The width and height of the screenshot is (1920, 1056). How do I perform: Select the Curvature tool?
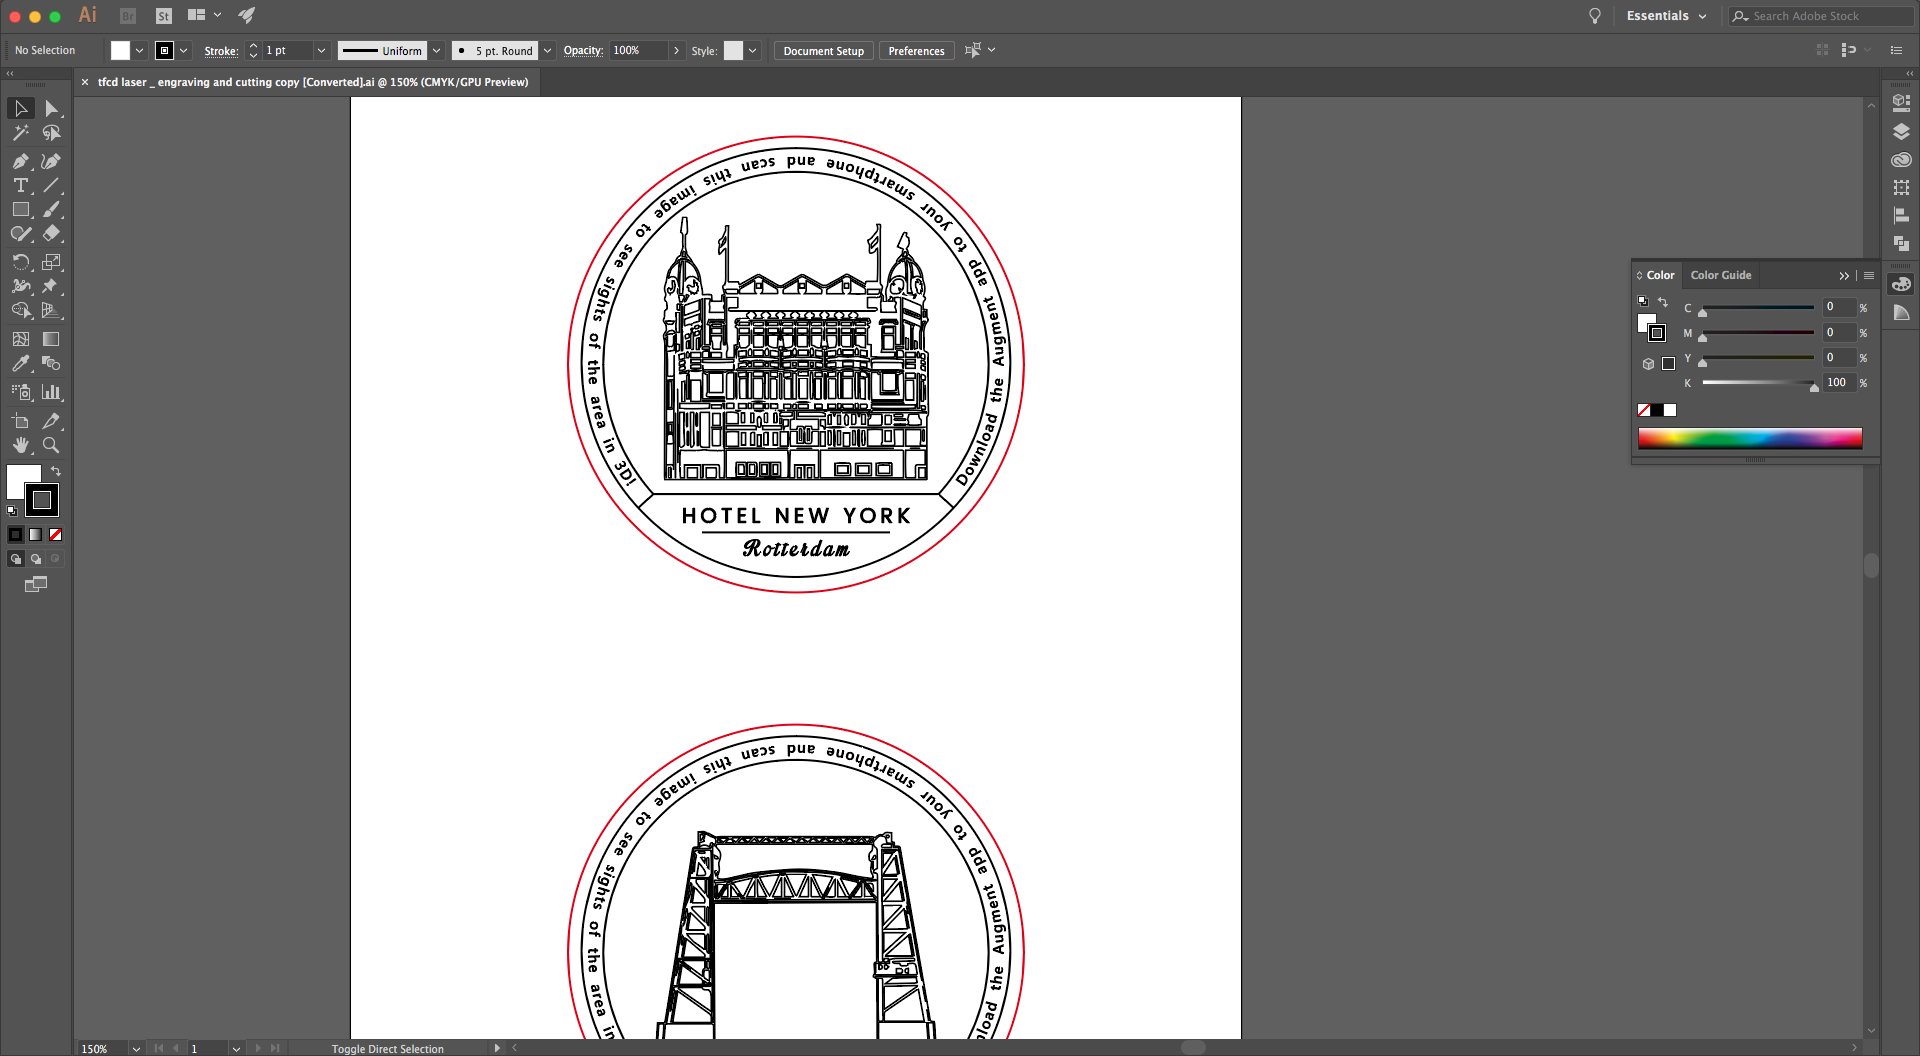tap(52, 161)
